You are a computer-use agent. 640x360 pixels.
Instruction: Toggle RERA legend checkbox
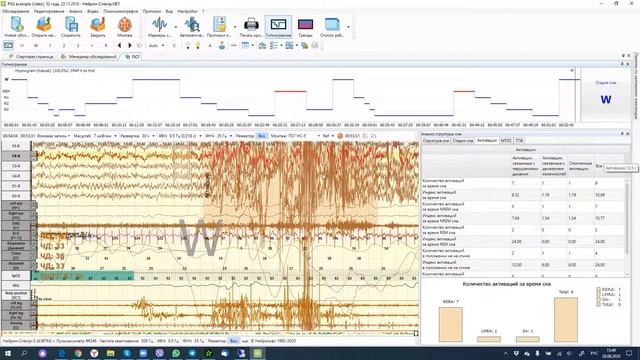pos(598,289)
